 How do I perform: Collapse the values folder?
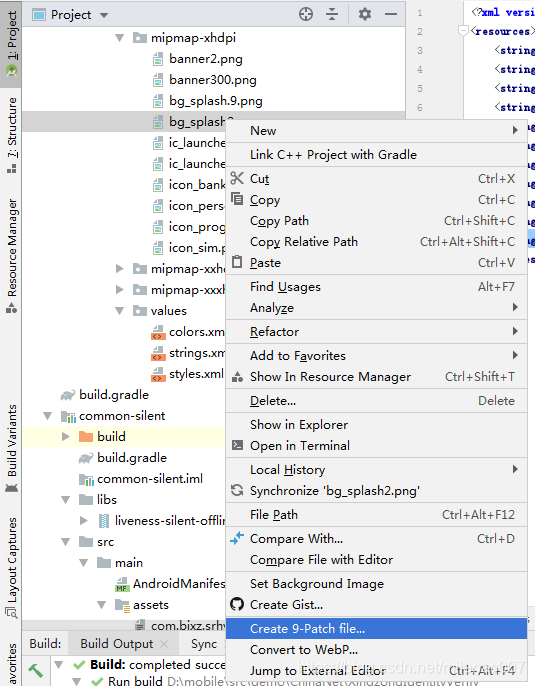click(x=119, y=311)
